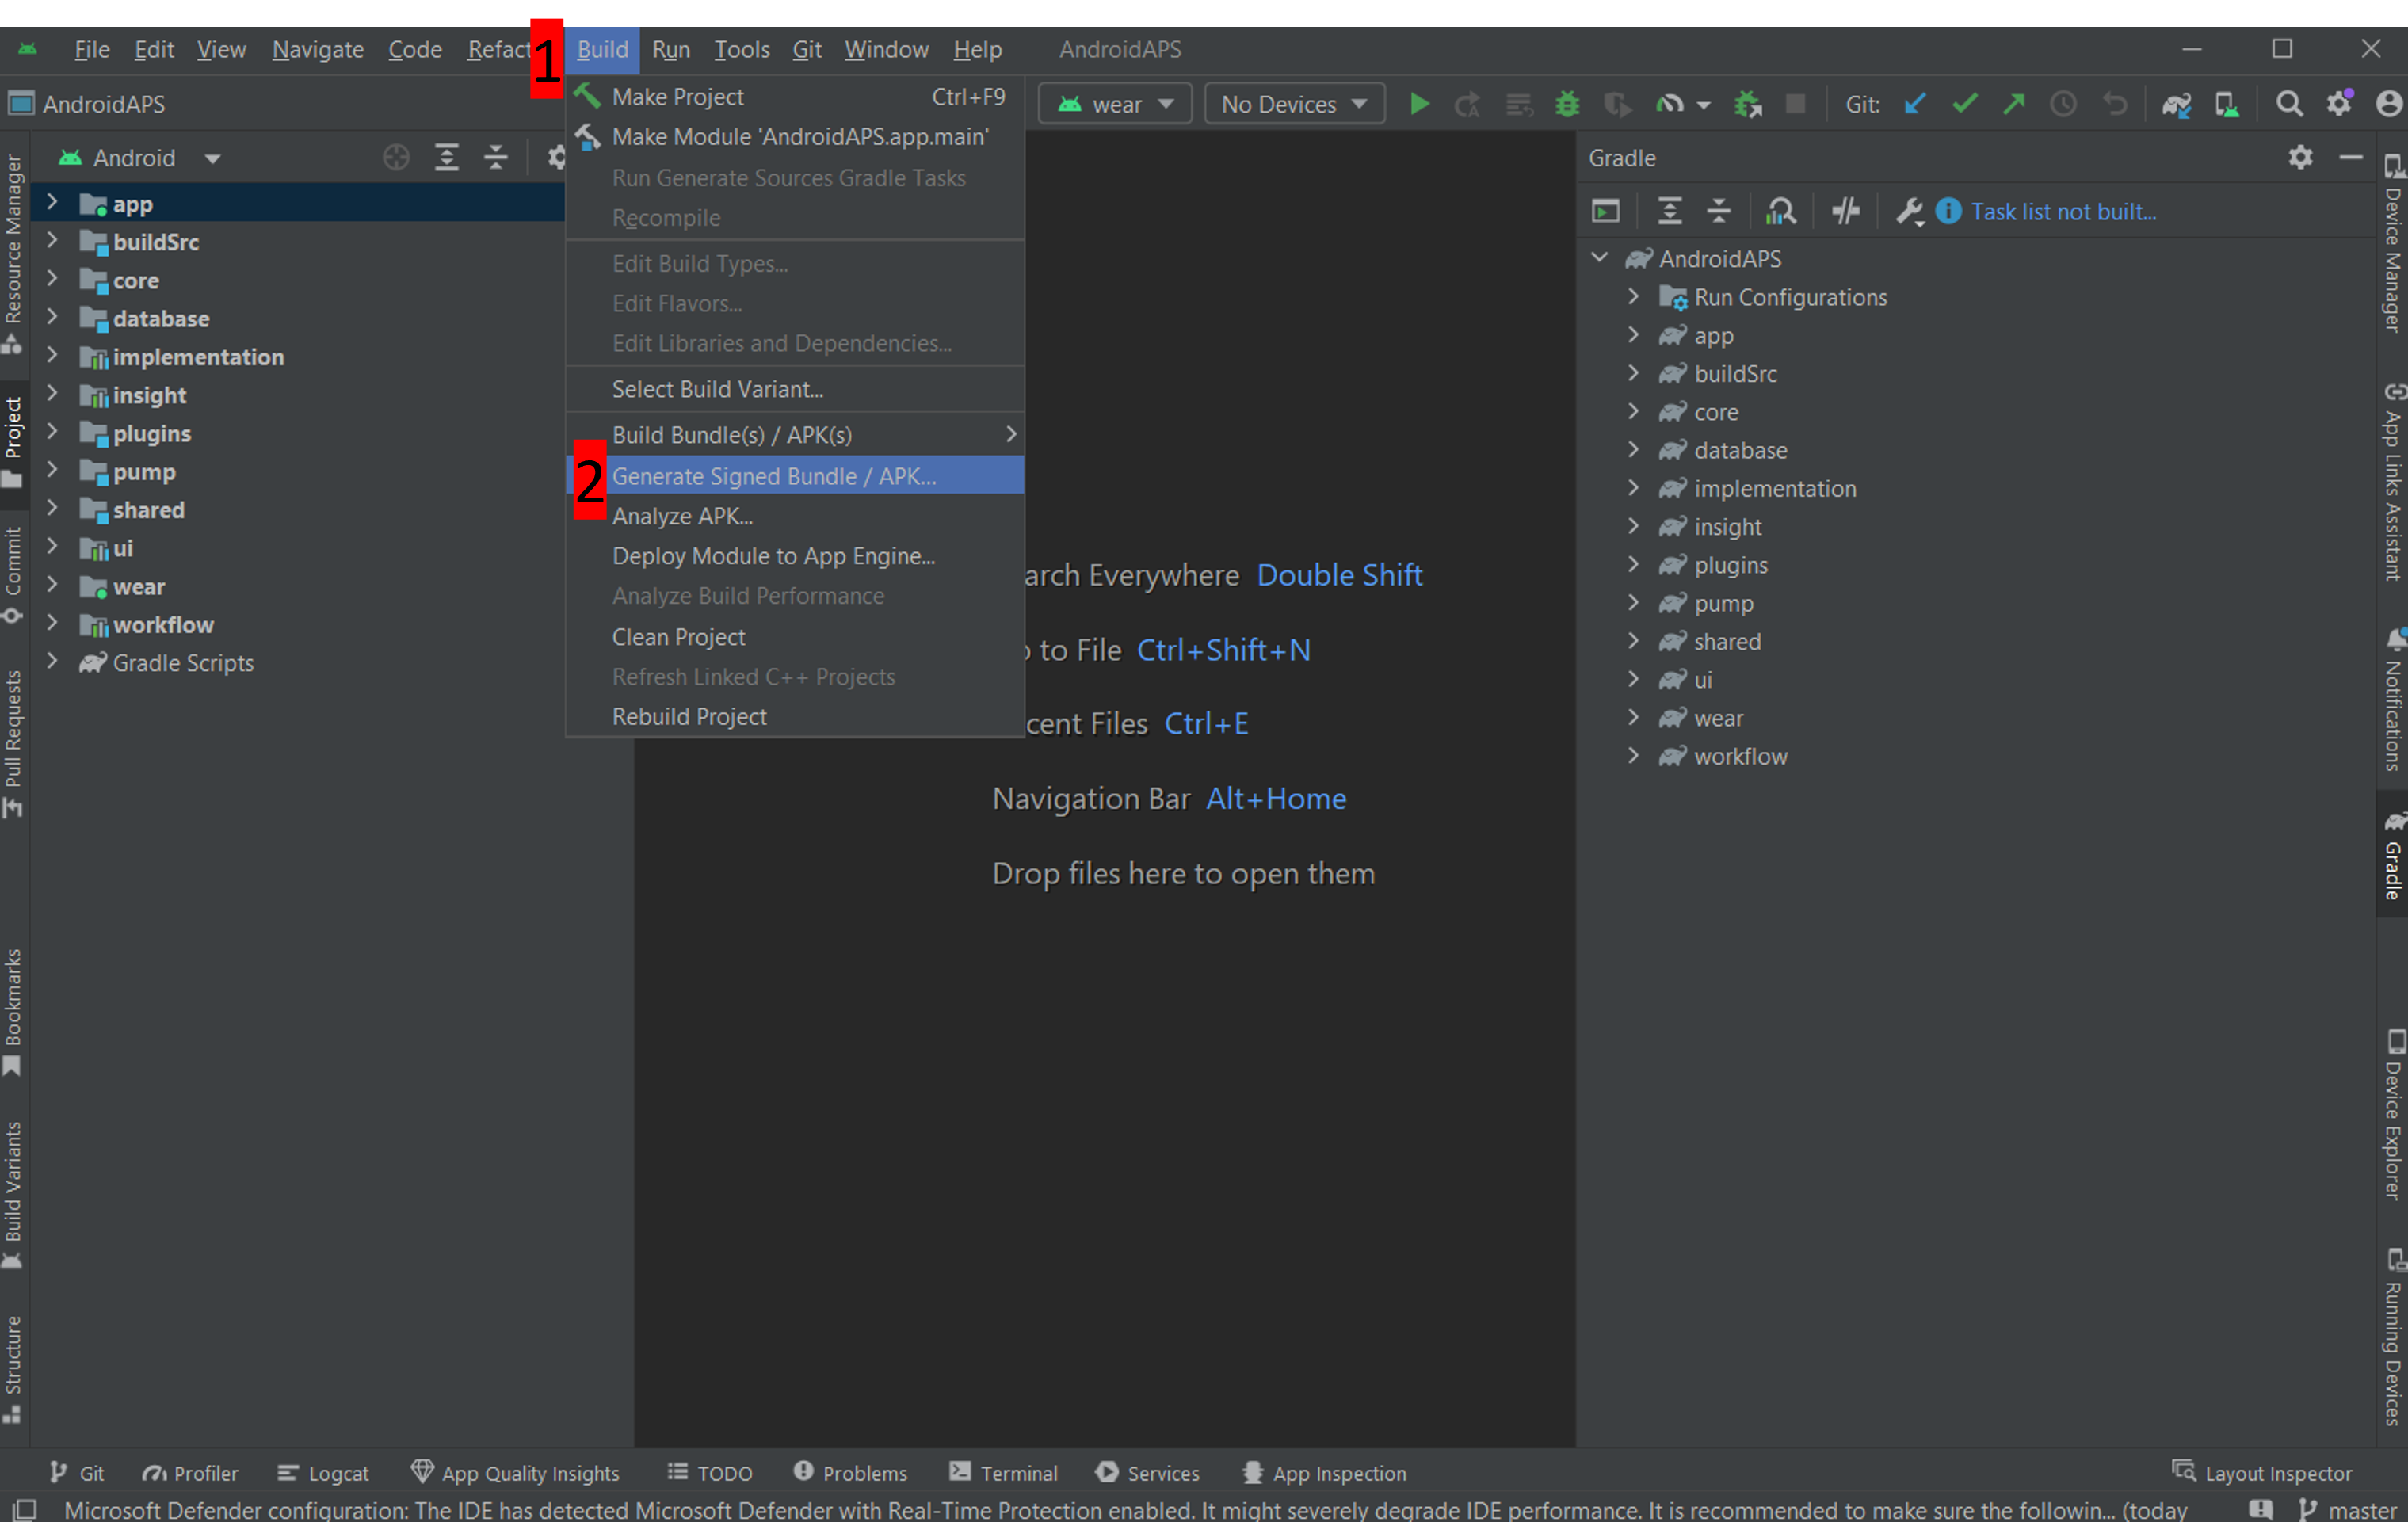Expand plugins node in Gradle panel
Screen dimensions: 2408x1522
pyautogui.click(x=1633, y=564)
